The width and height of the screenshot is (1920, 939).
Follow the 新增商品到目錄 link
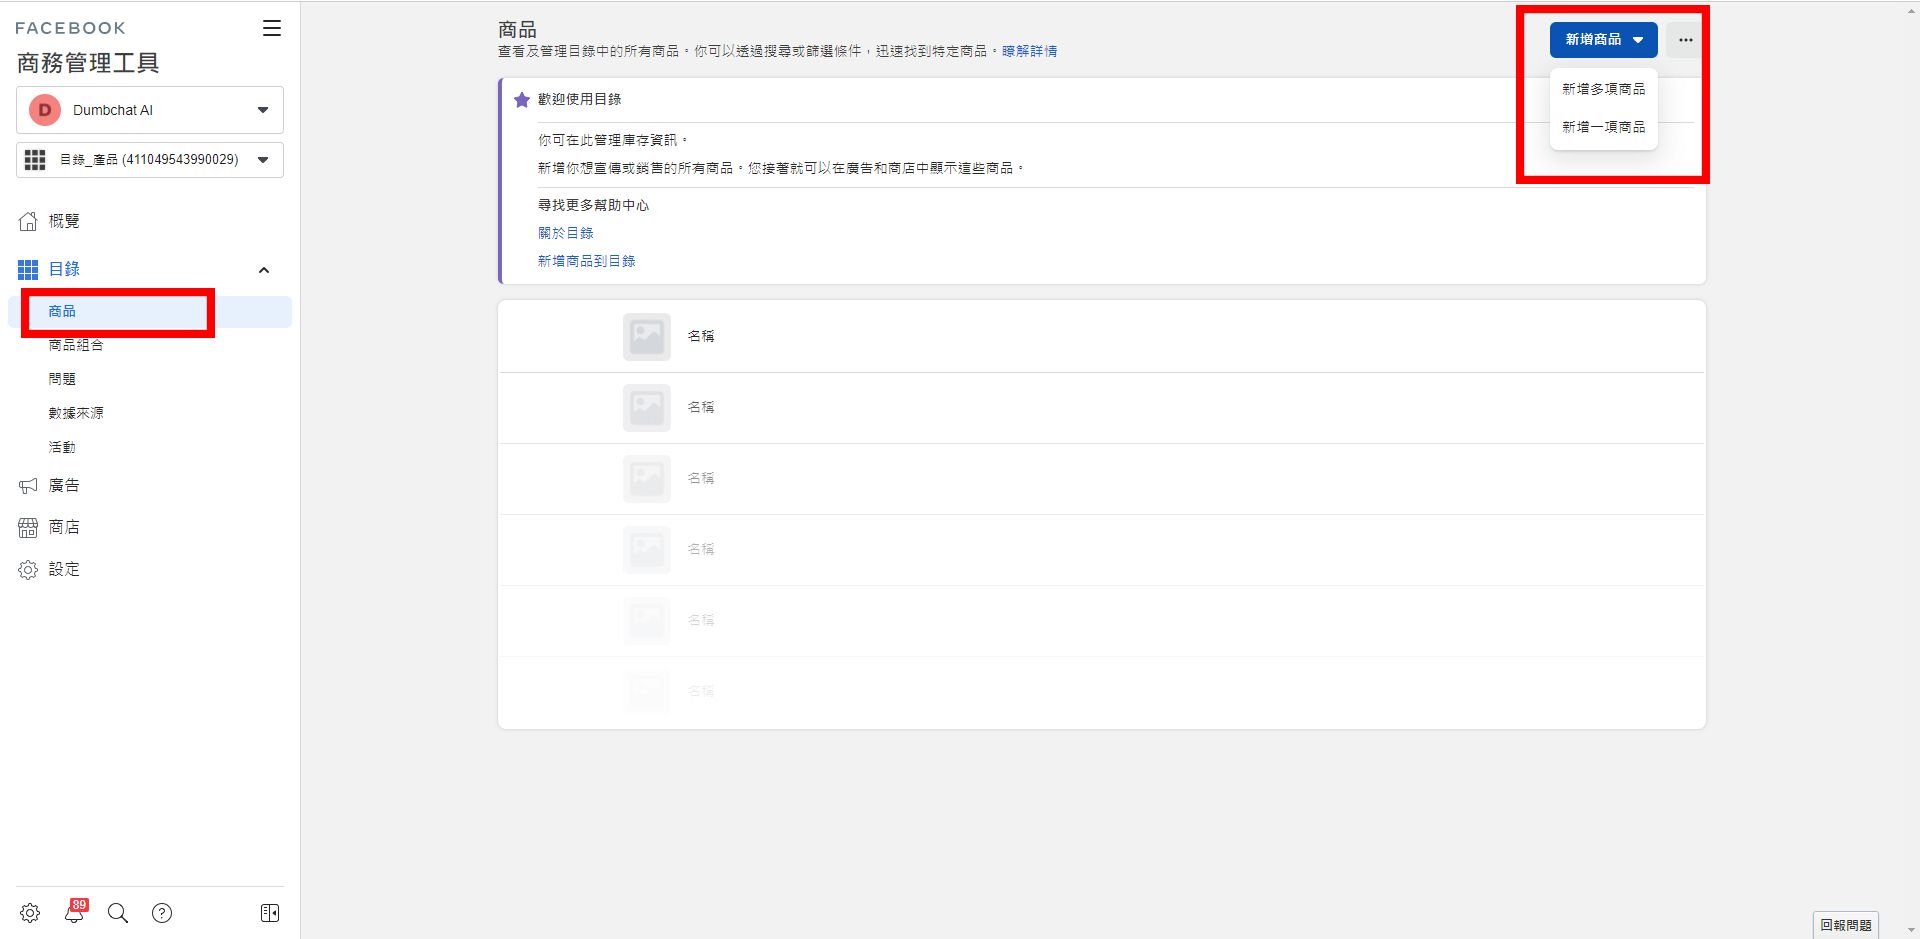click(586, 261)
